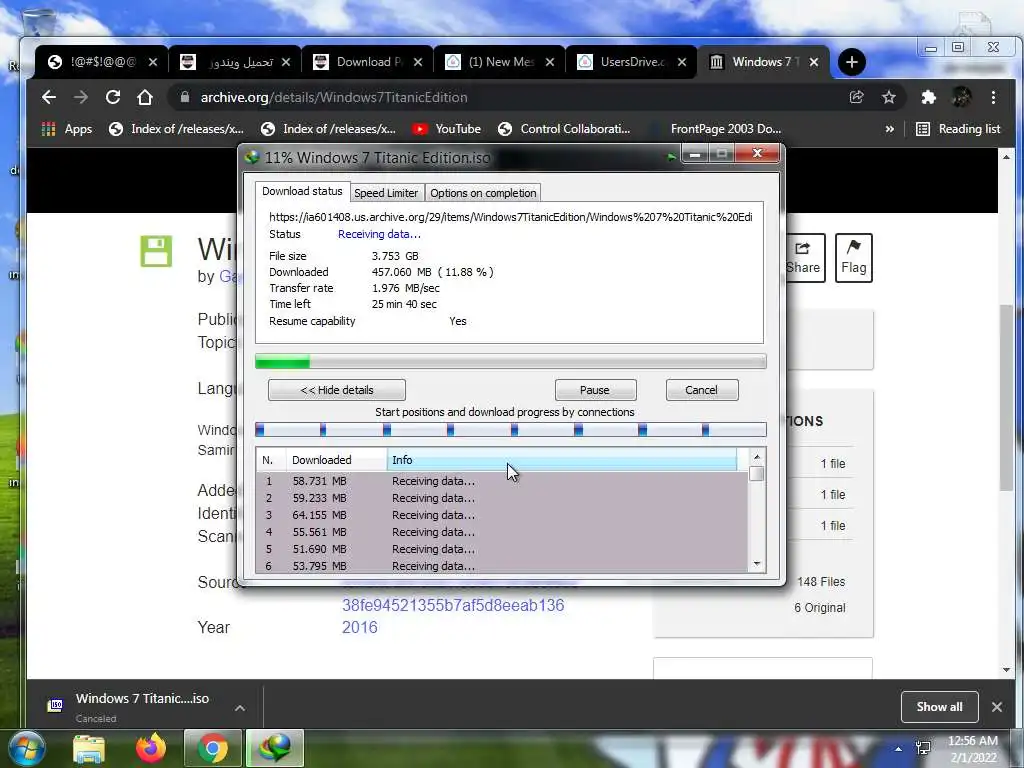Screen dimensions: 1024x768
Task: Expand hidden bookmarks chevron
Action: click(x=889, y=129)
